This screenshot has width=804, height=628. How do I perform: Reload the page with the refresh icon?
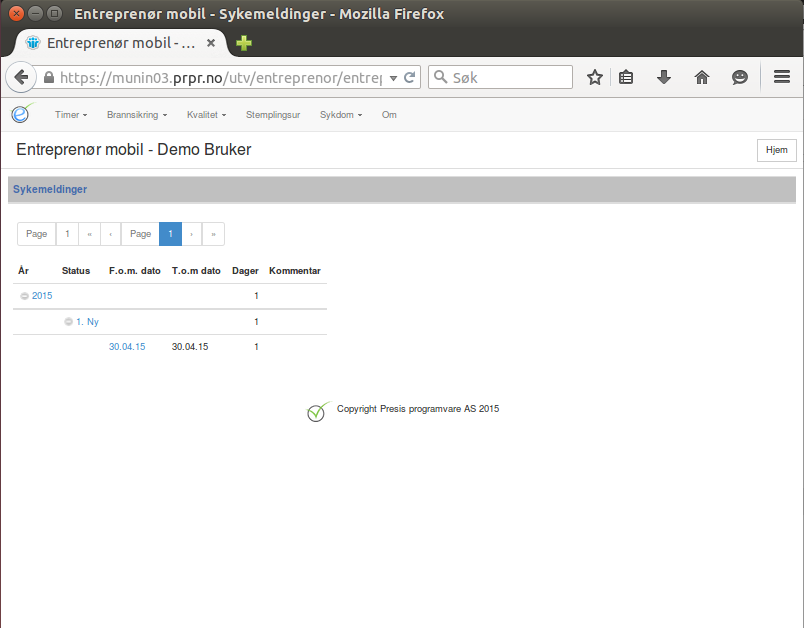[409, 77]
